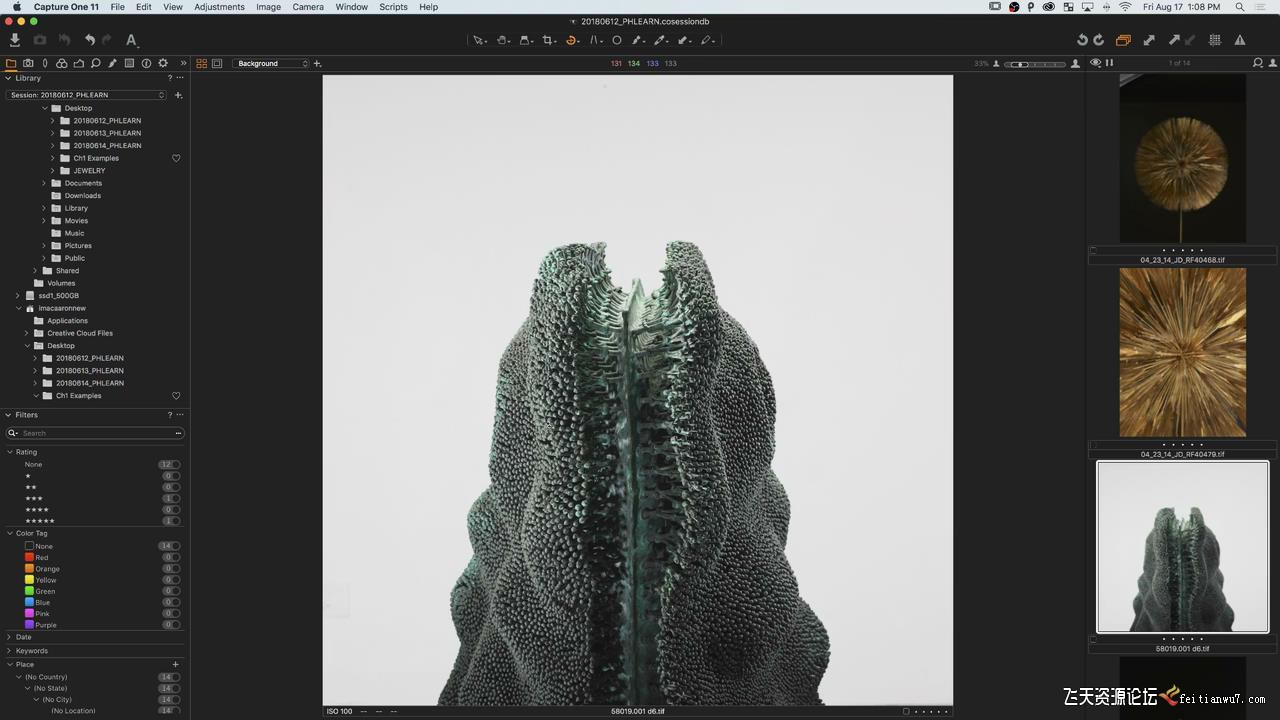Image resolution: width=1280 pixels, height=720 pixels.
Task: Click the Copy Adjustments up-arrow icon
Action: (x=1174, y=40)
